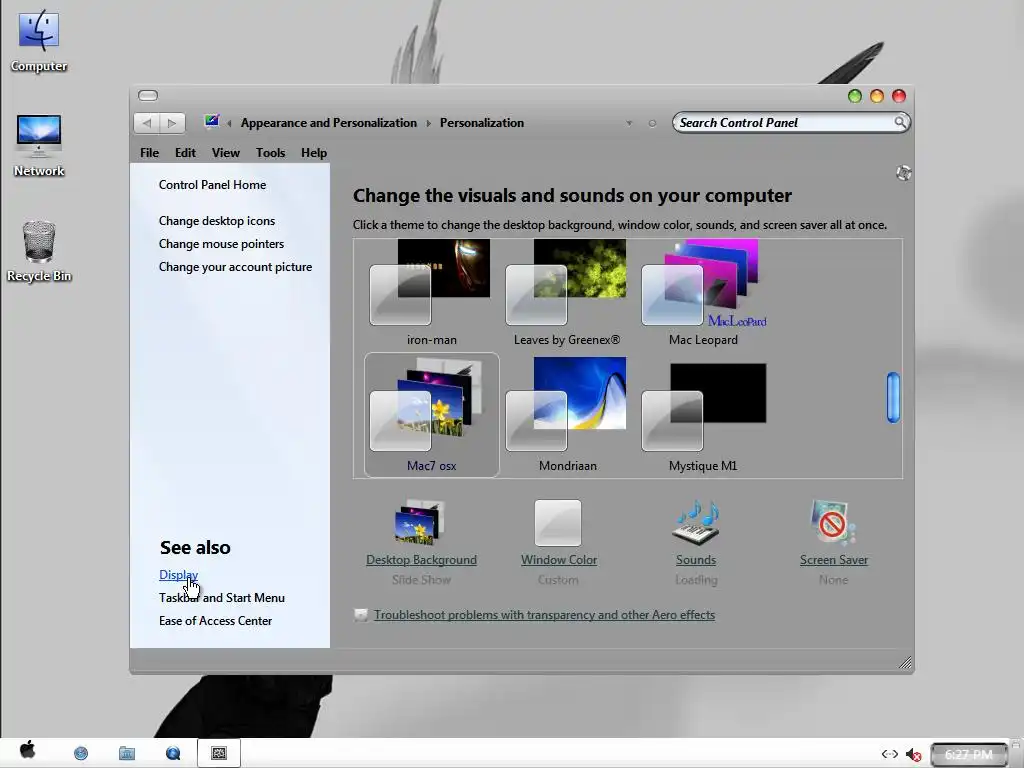Click the Window Color text link
The height and width of the screenshot is (768, 1024).
(x=559, y=560)
